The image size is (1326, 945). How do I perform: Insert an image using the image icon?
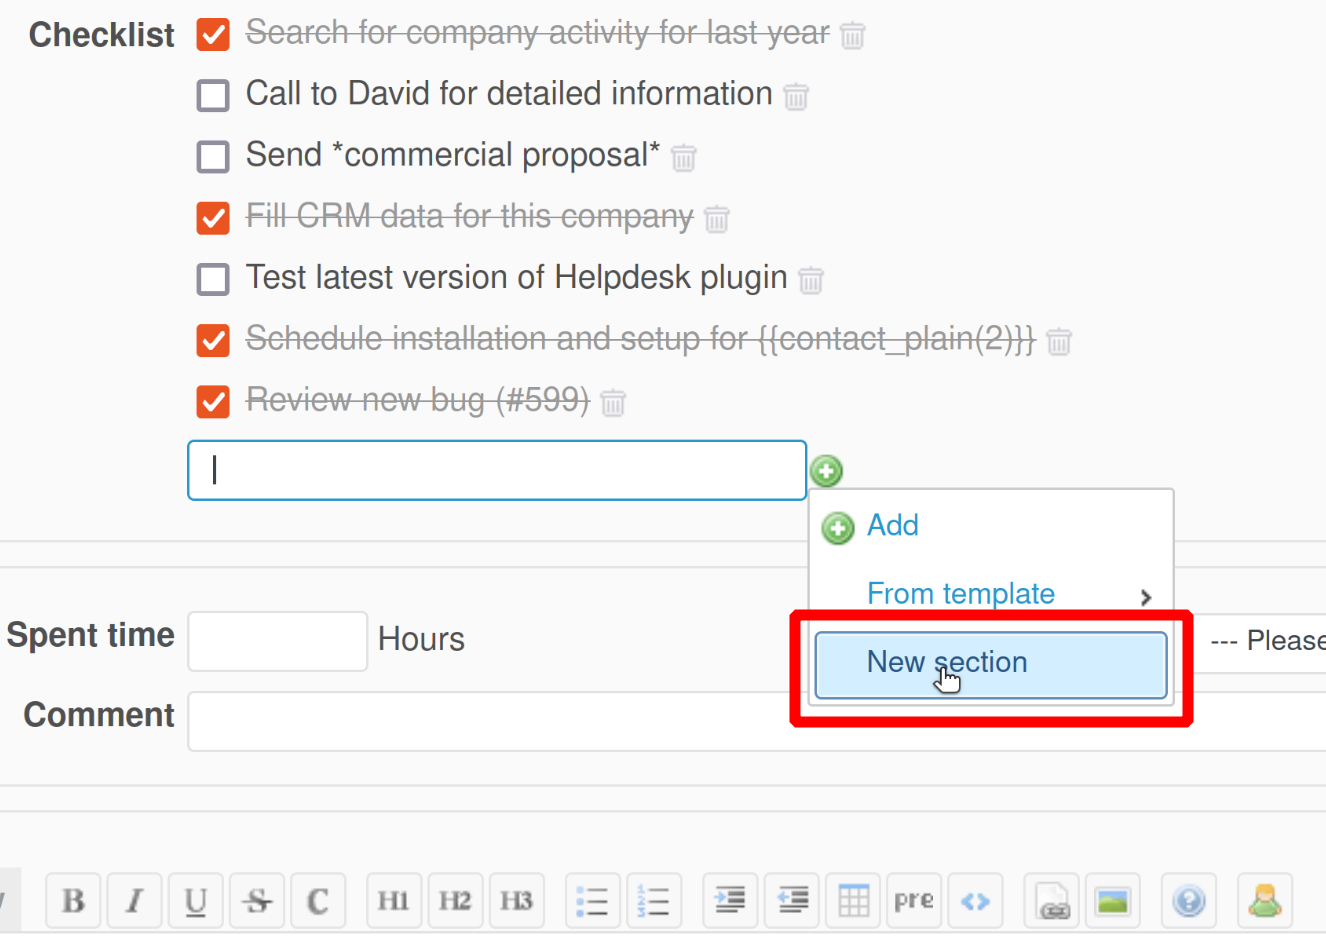pos(1113,900)
